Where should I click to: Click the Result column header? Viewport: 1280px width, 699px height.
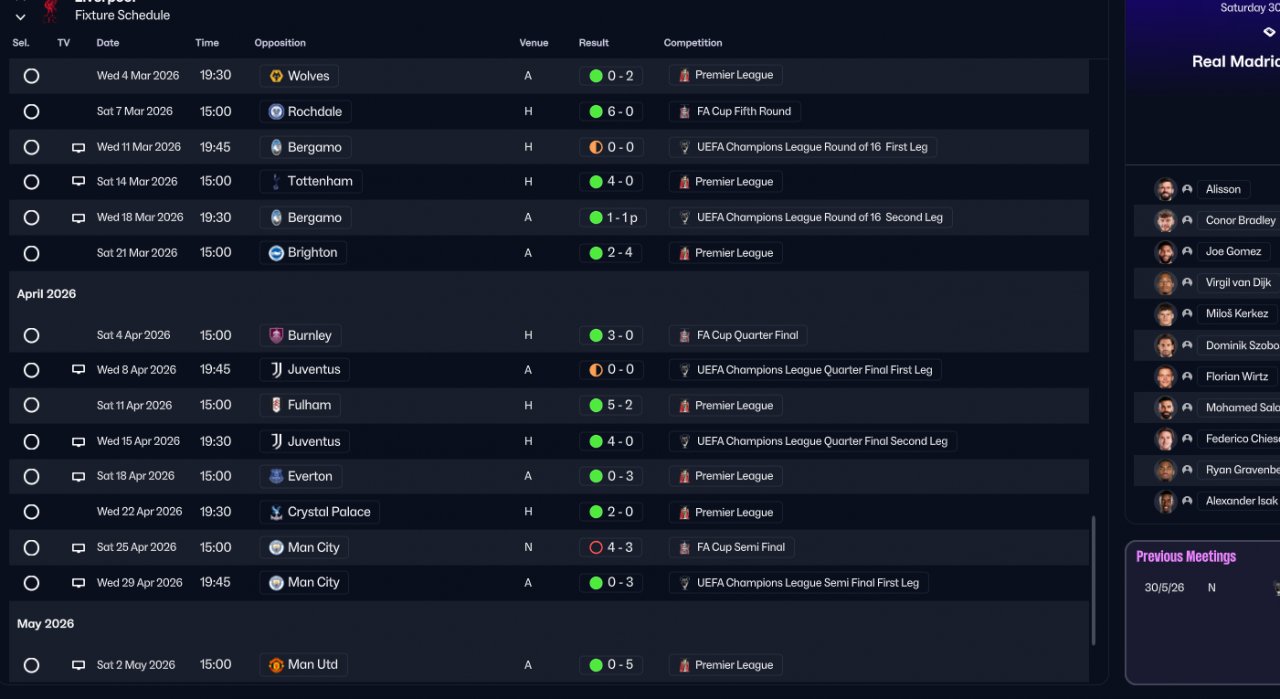(x=593, y=43)
